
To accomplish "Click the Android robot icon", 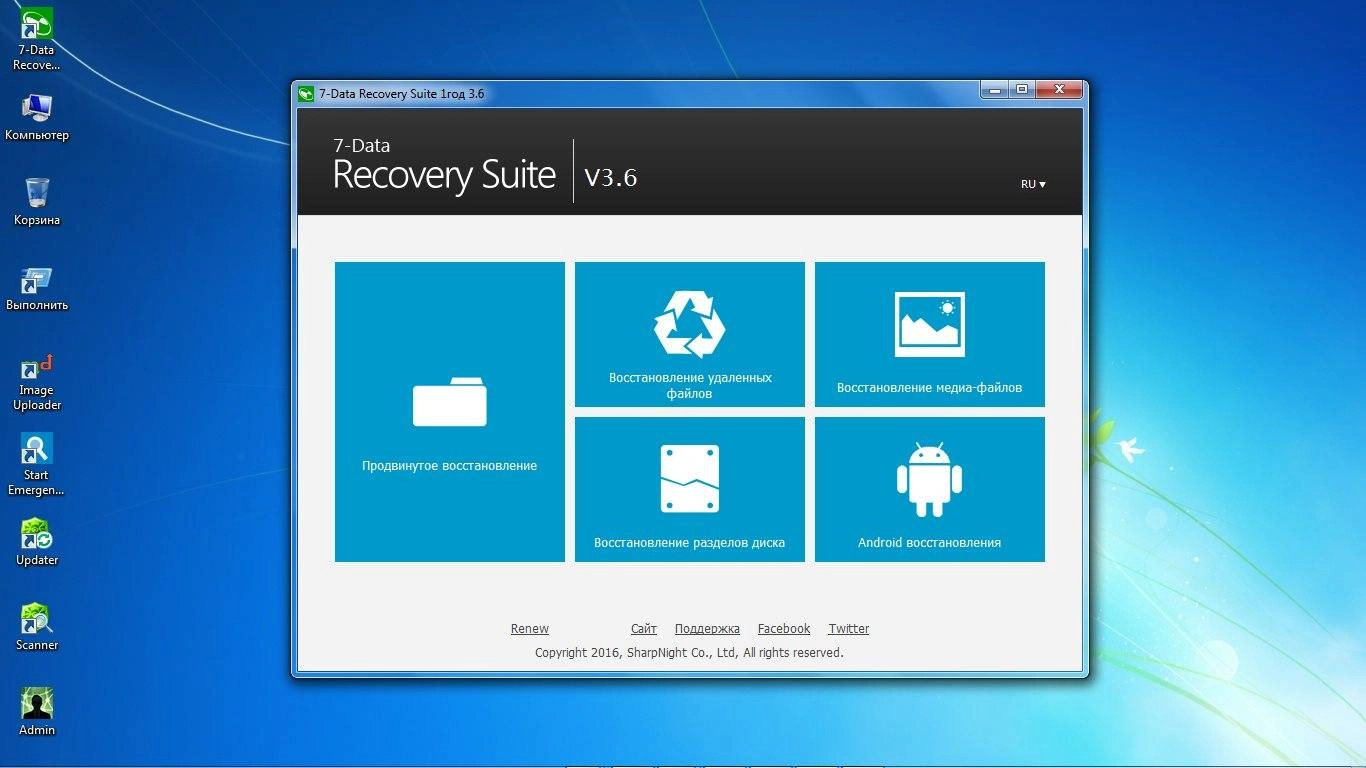I will pos(929,480).
